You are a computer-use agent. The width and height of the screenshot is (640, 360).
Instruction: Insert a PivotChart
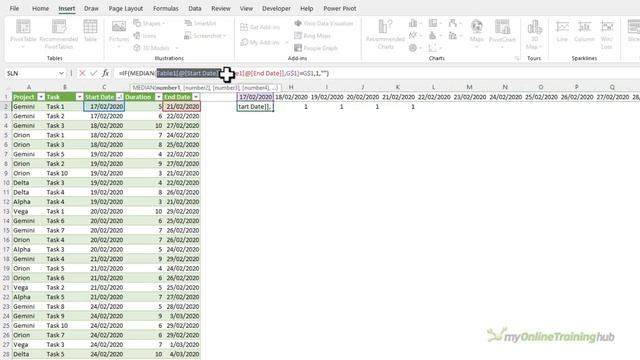click(502, 33)
